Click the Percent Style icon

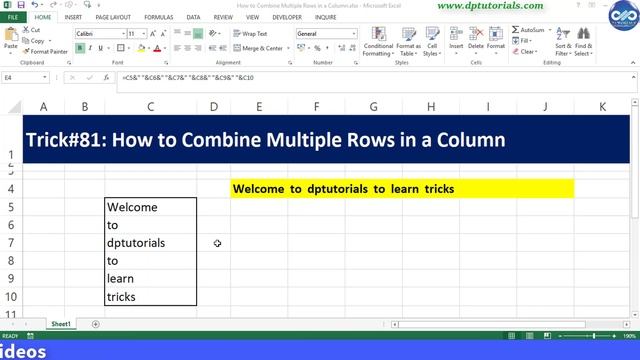317,48
